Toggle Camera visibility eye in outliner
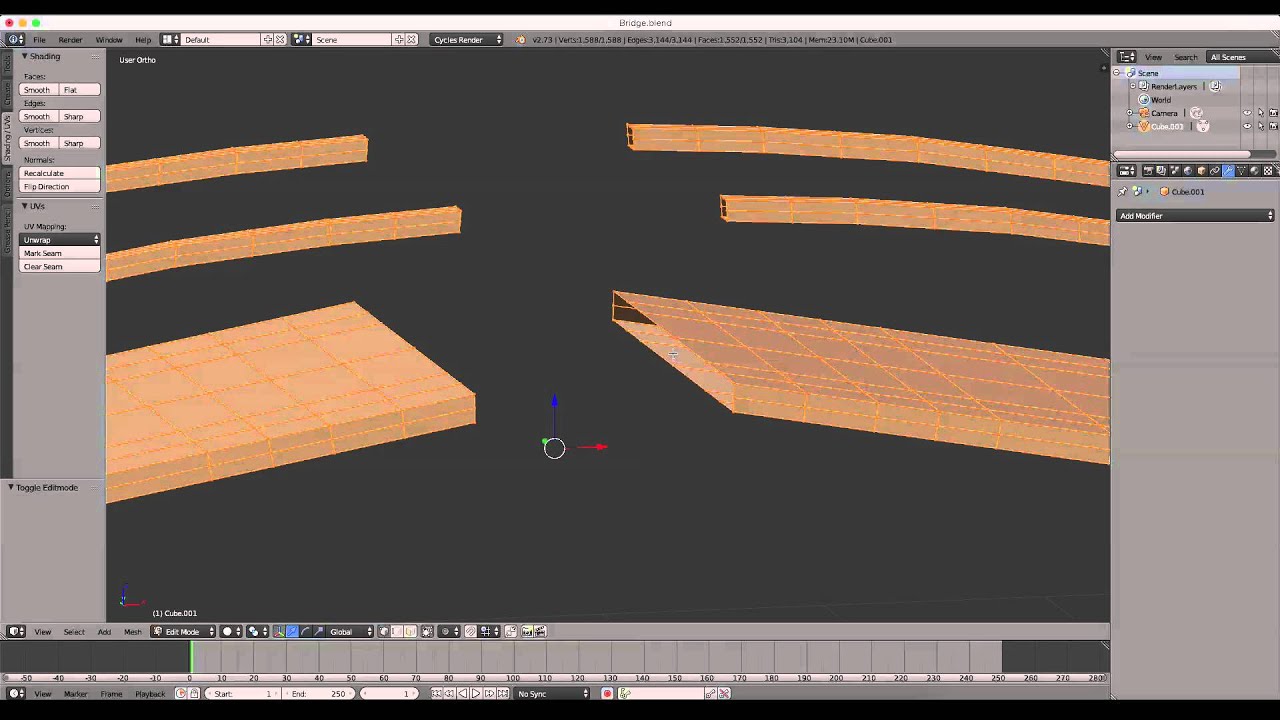 tap(1247, 113)
